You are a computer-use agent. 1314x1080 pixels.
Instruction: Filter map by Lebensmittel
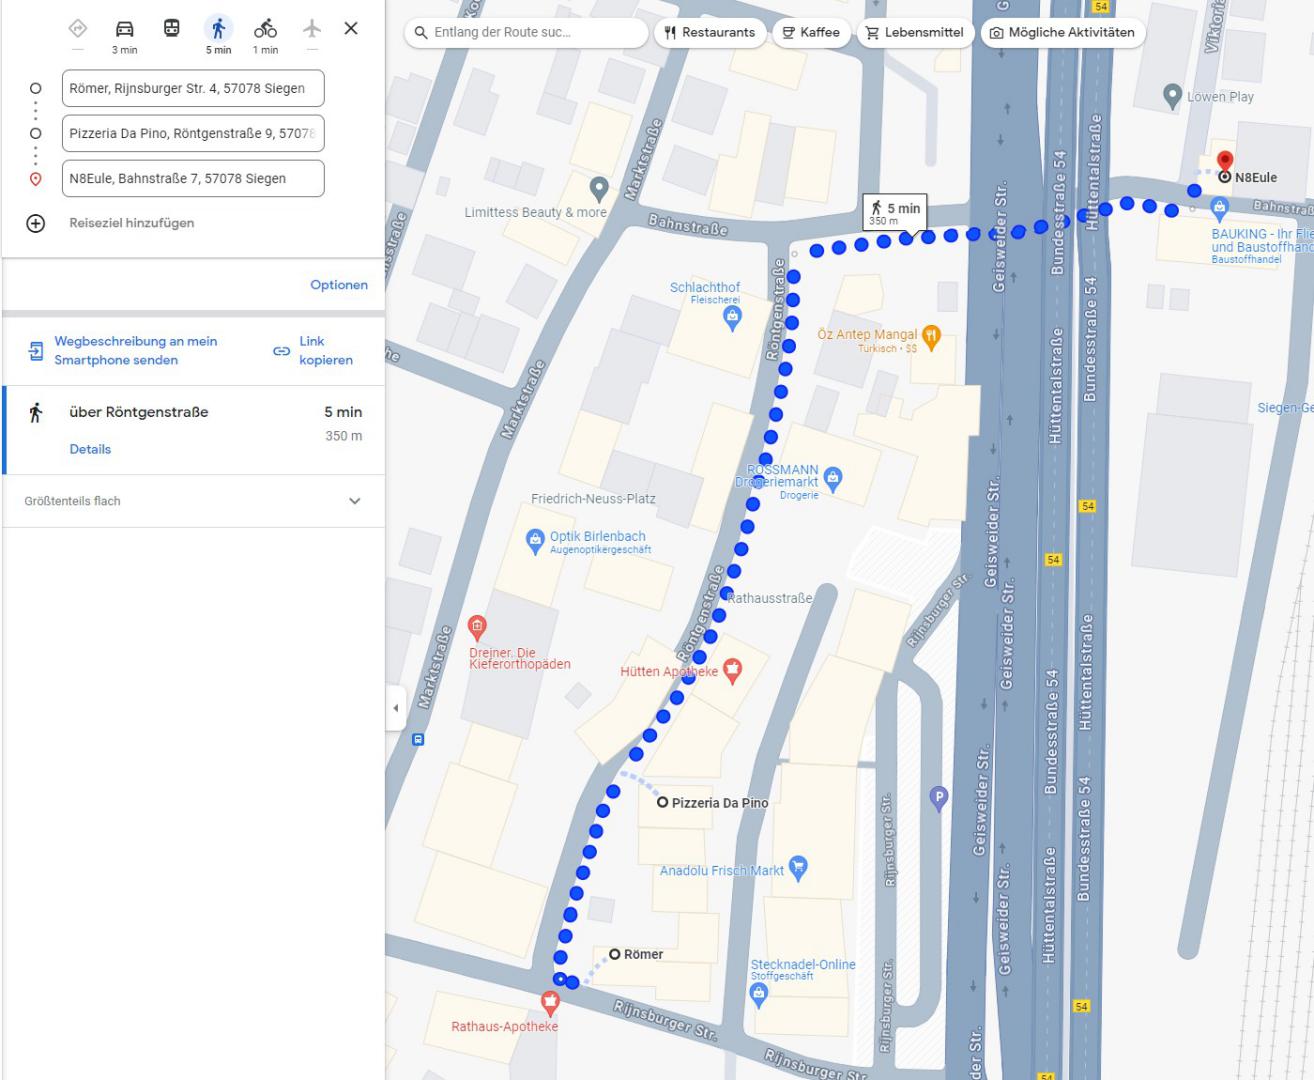coord(914,32)
